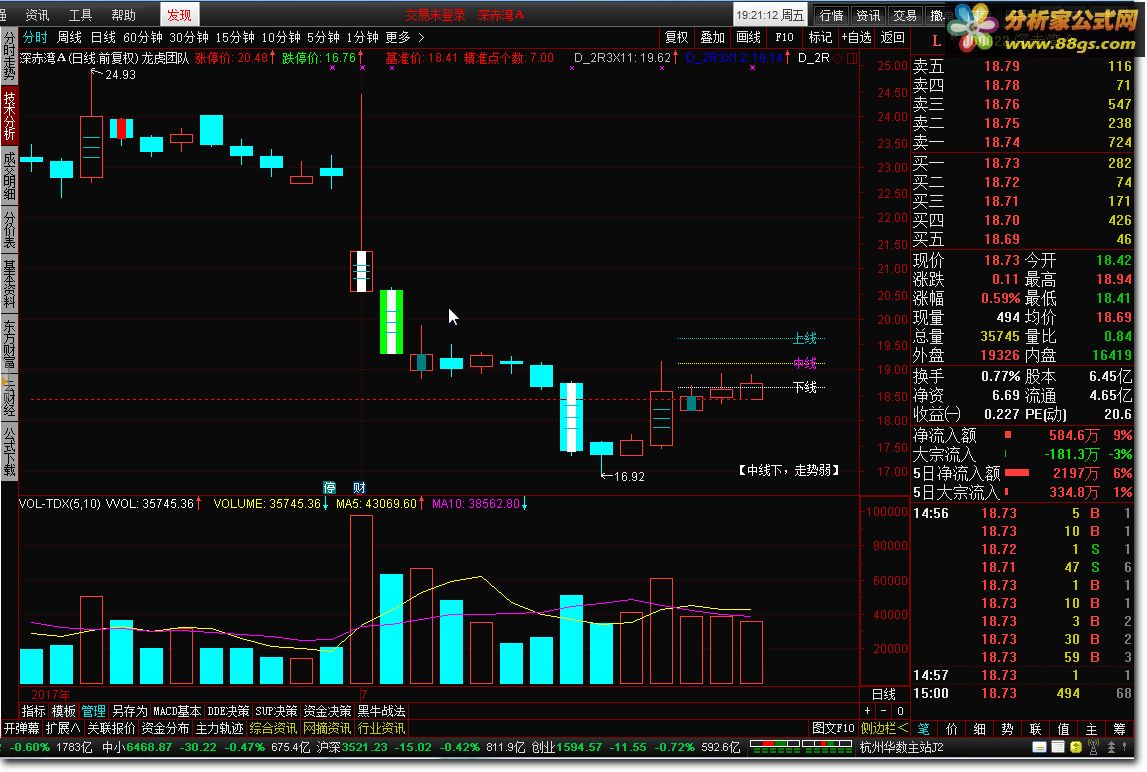The width and height of the screenshot is (1147, 772).
Task: Select the 价 tab in the sidebar
Action: [952, 729]
